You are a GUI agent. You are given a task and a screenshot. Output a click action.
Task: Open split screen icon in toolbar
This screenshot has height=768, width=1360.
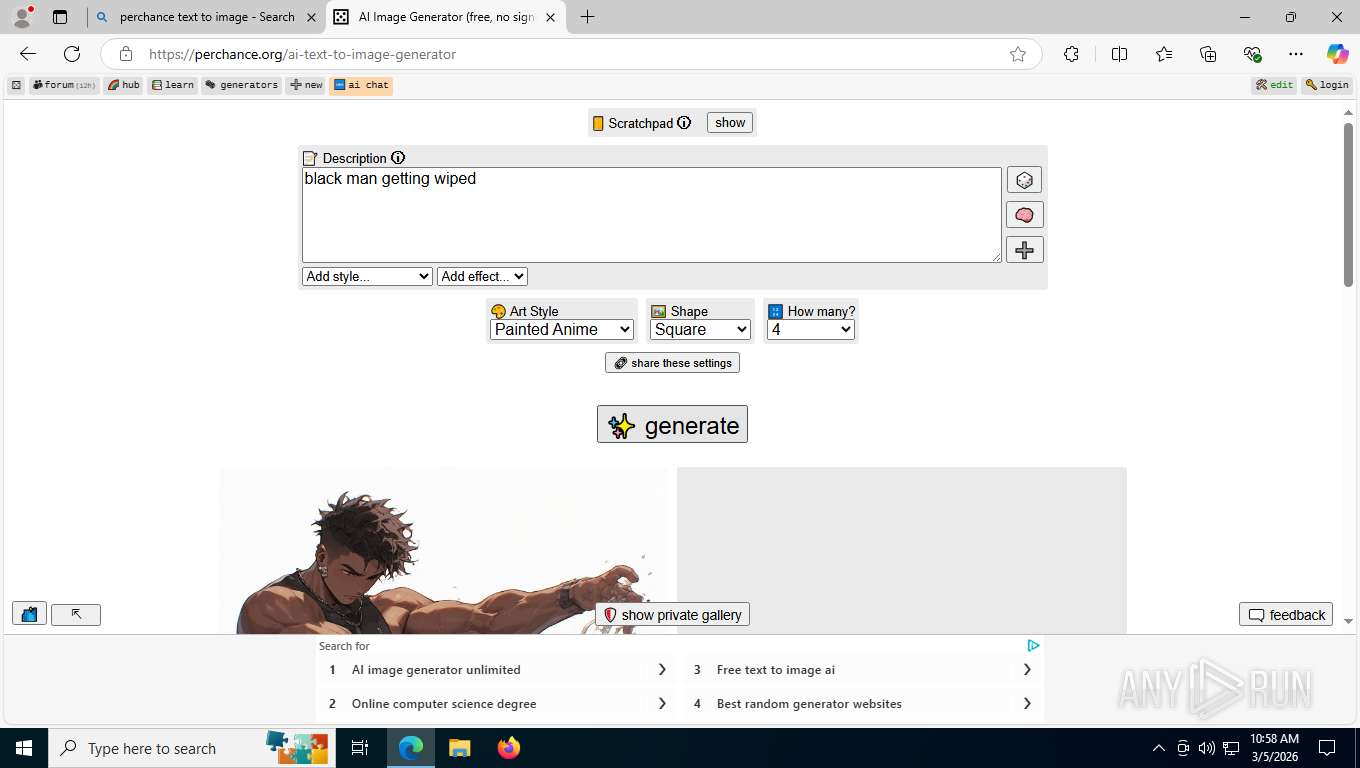pos(1119,54)
